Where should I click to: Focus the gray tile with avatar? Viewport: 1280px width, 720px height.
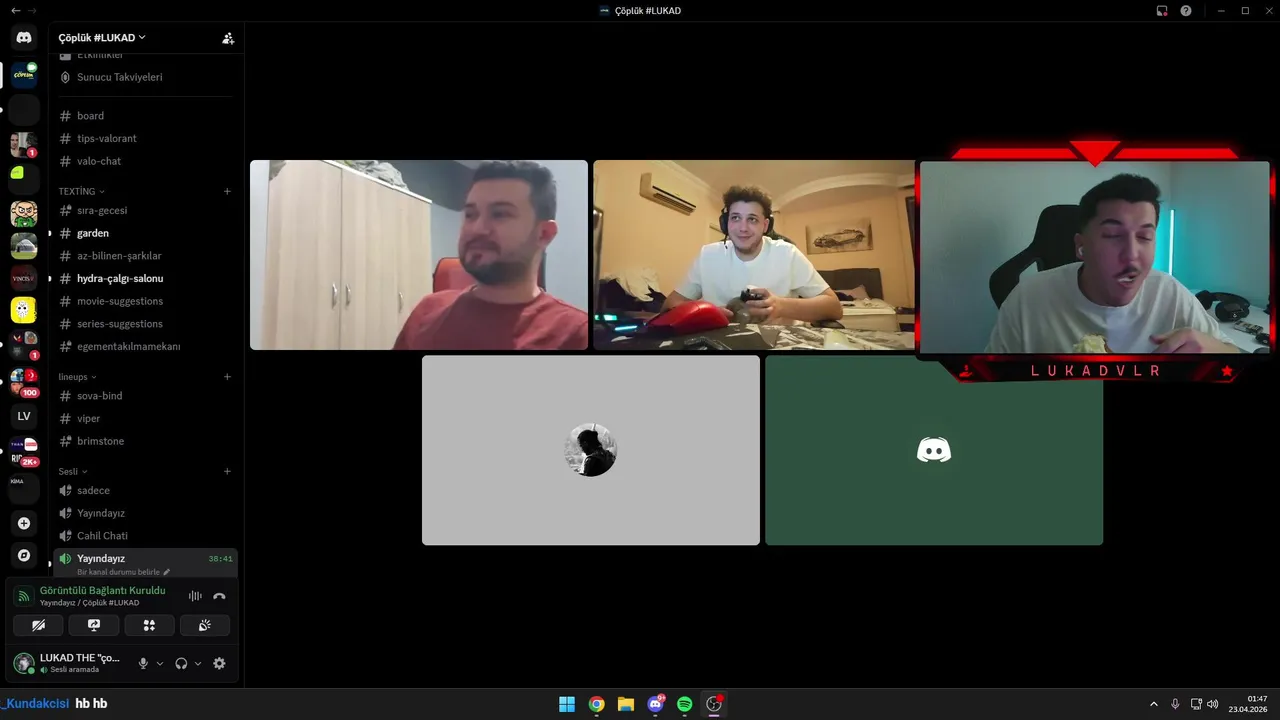click(591, 450)
